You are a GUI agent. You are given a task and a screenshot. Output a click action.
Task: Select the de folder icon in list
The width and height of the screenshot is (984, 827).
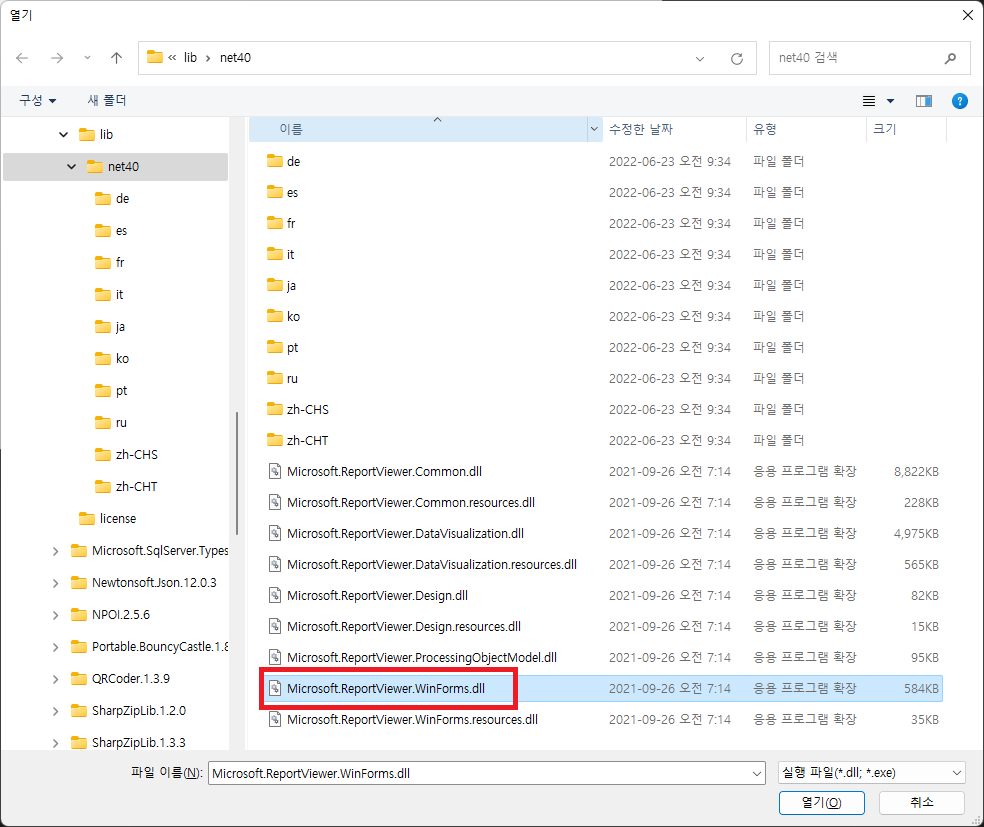(x=274, y=161)
